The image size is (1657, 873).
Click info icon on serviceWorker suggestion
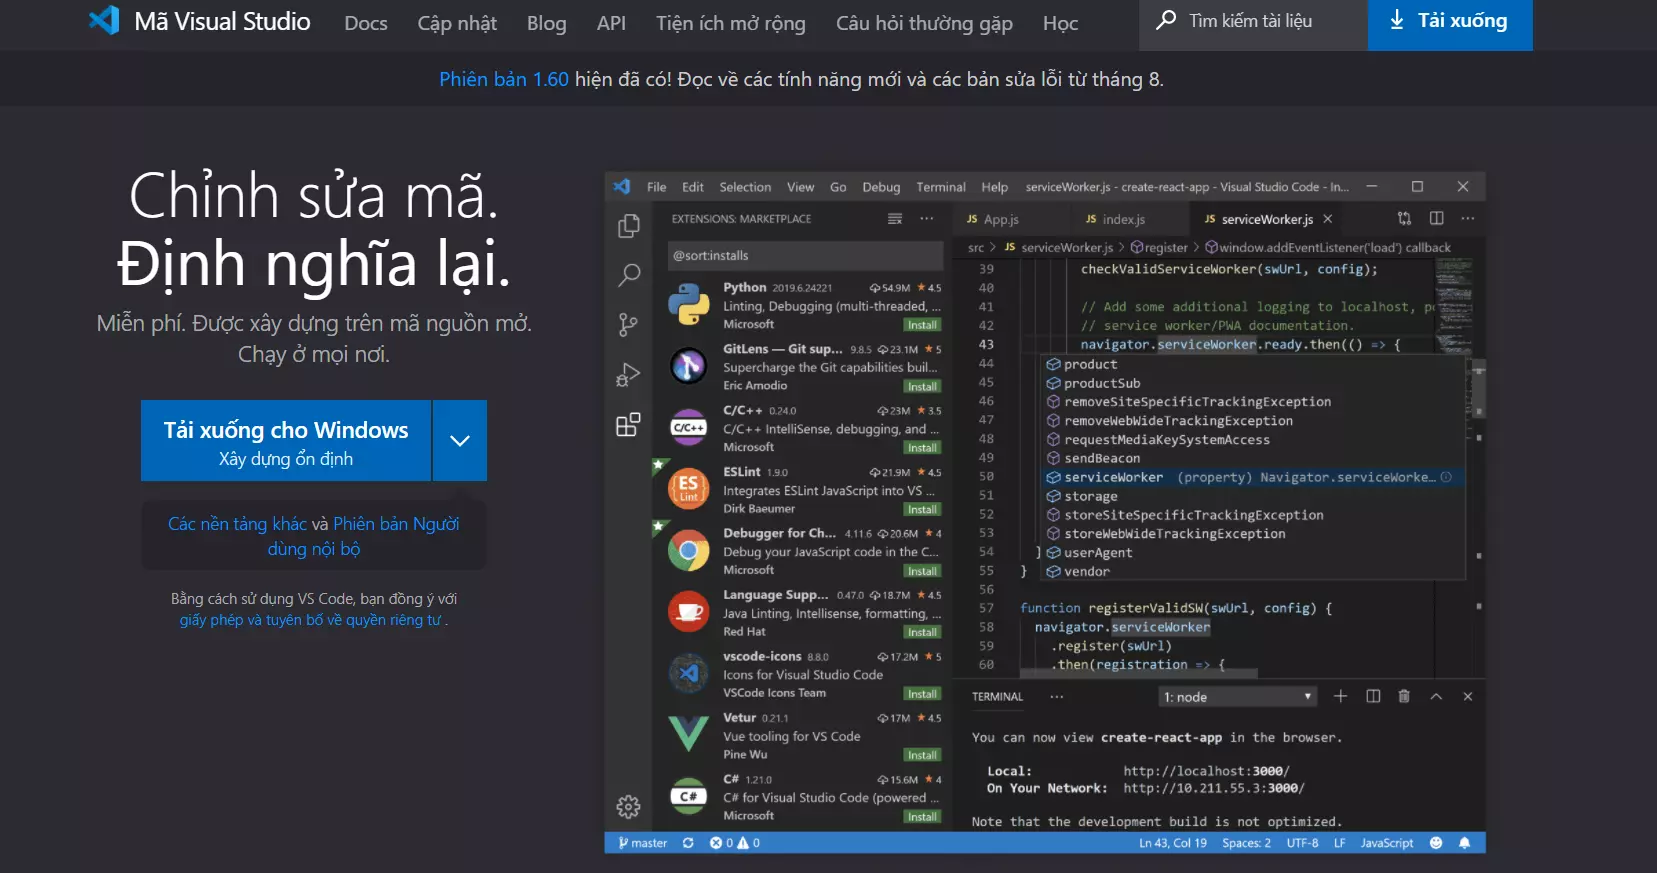click(1446, 477)
